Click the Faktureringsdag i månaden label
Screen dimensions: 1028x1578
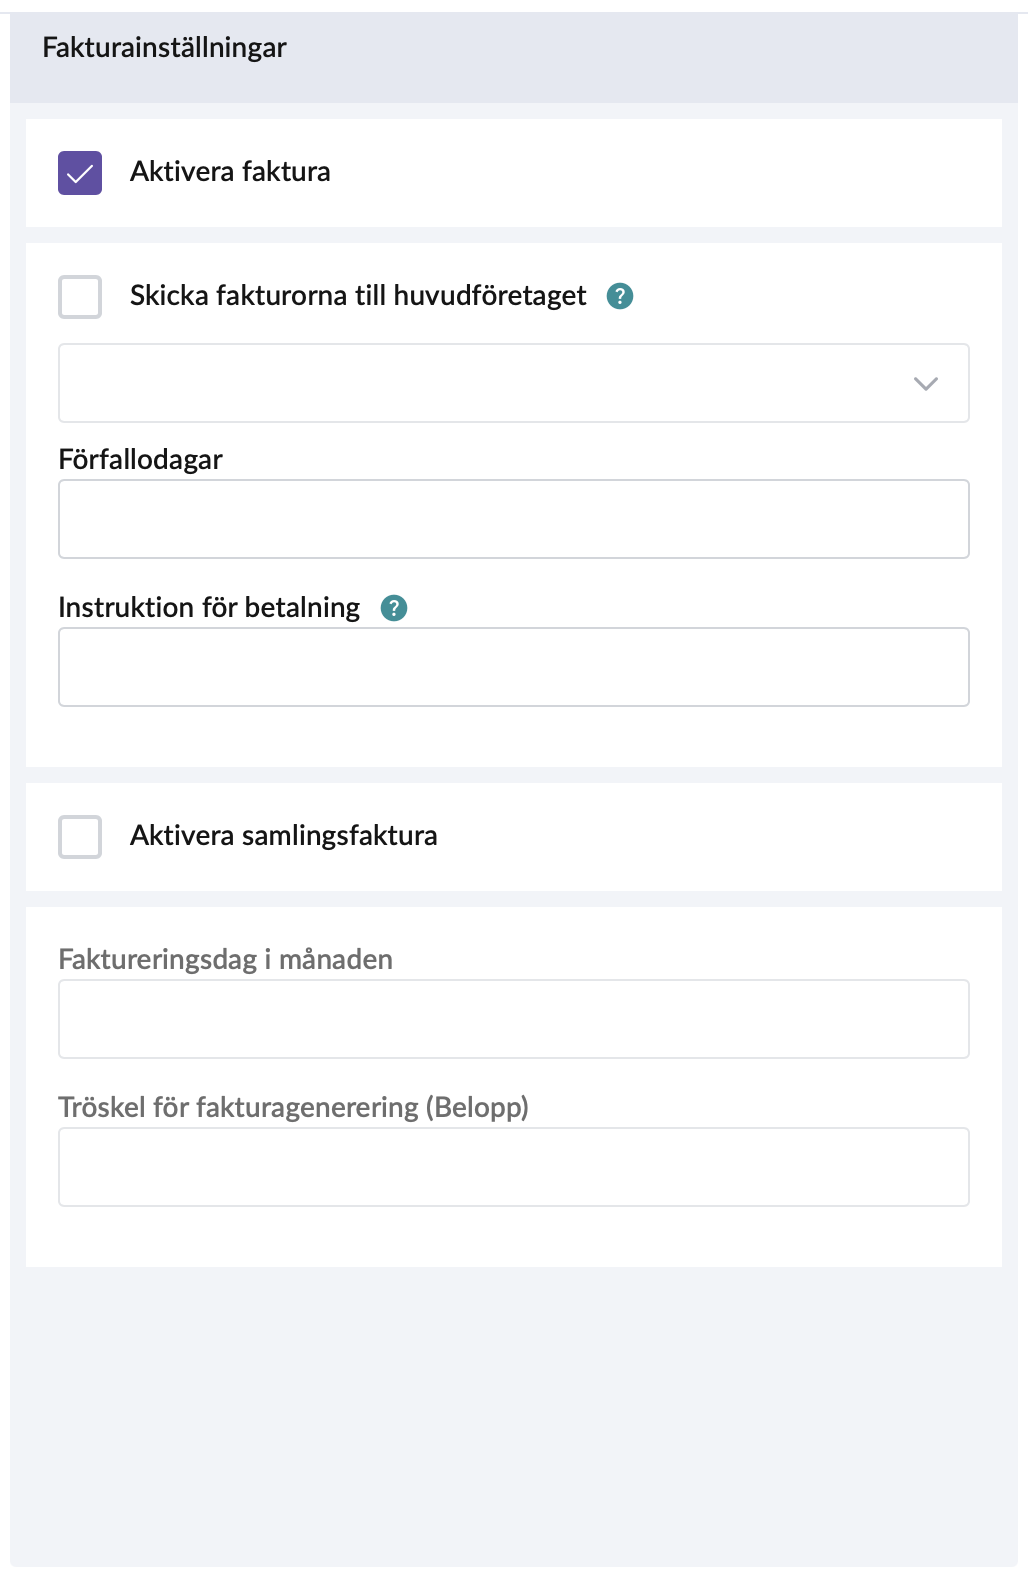tap(225, 960)
